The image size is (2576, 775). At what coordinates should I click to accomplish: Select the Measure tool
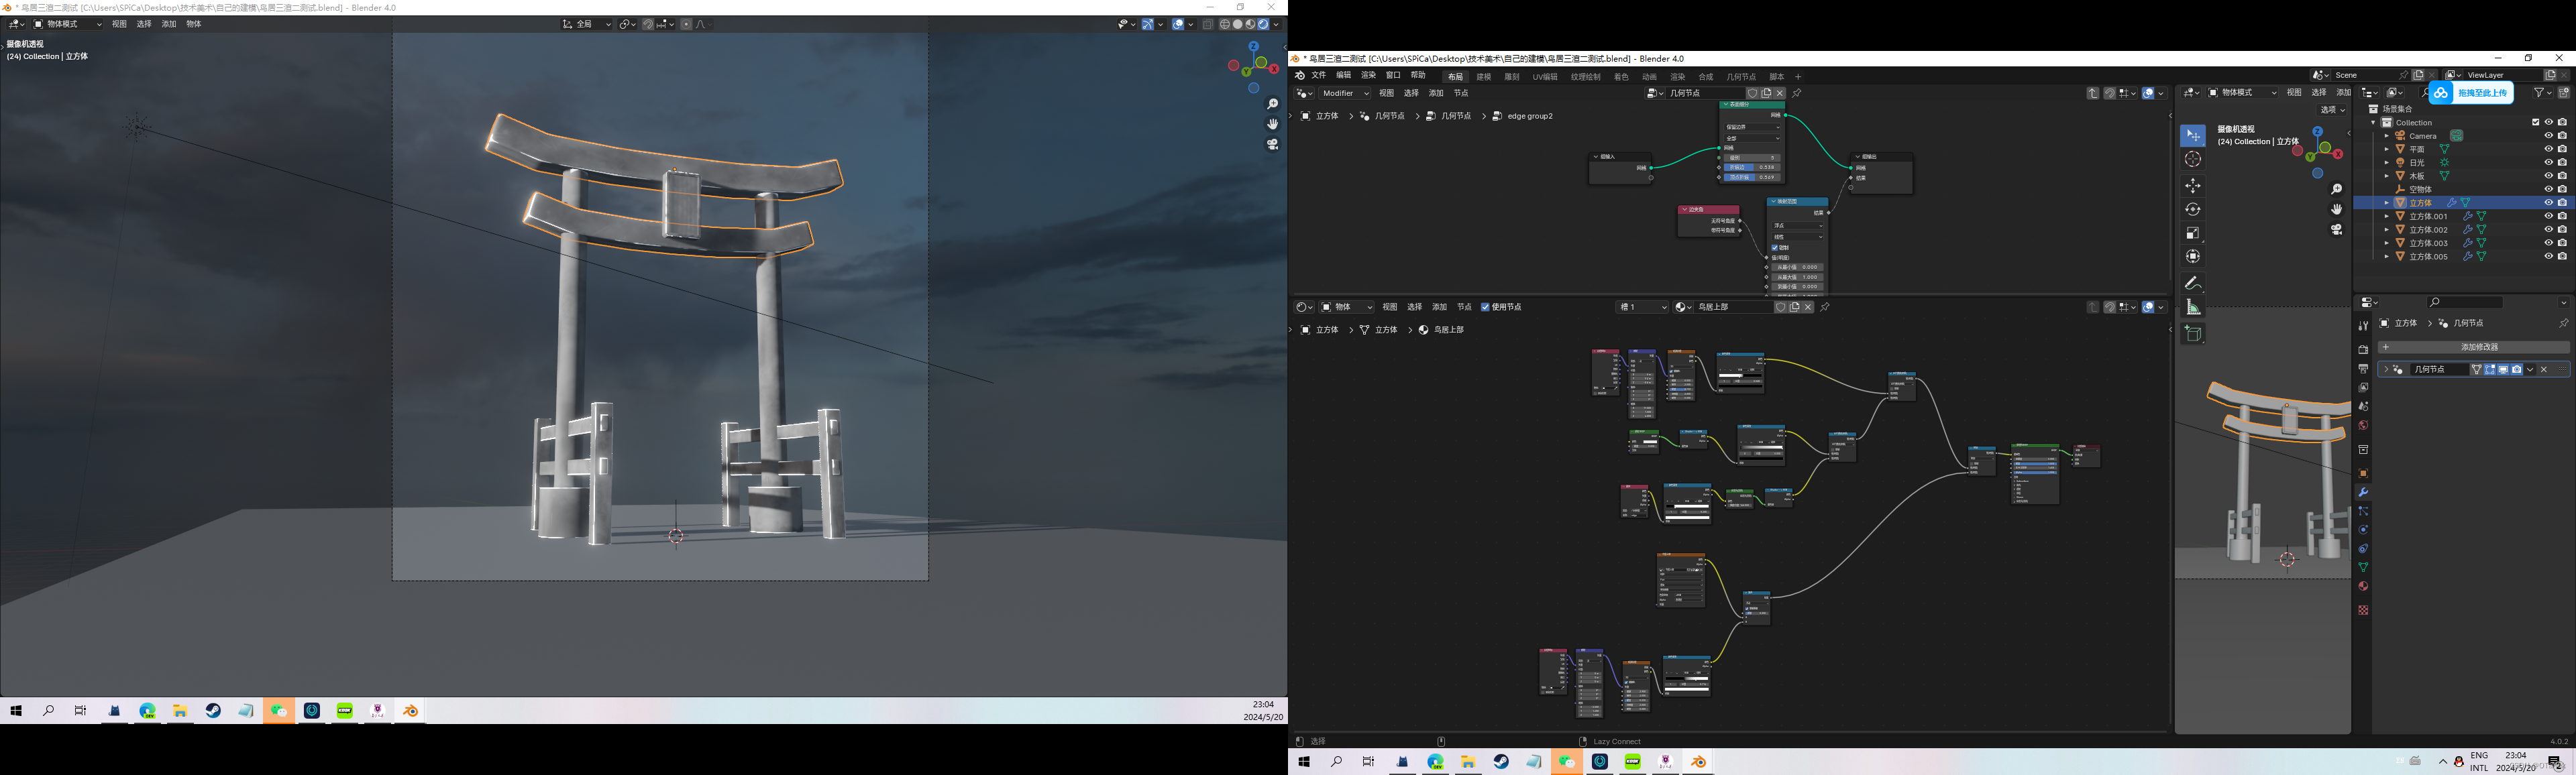coord(2192,307)
